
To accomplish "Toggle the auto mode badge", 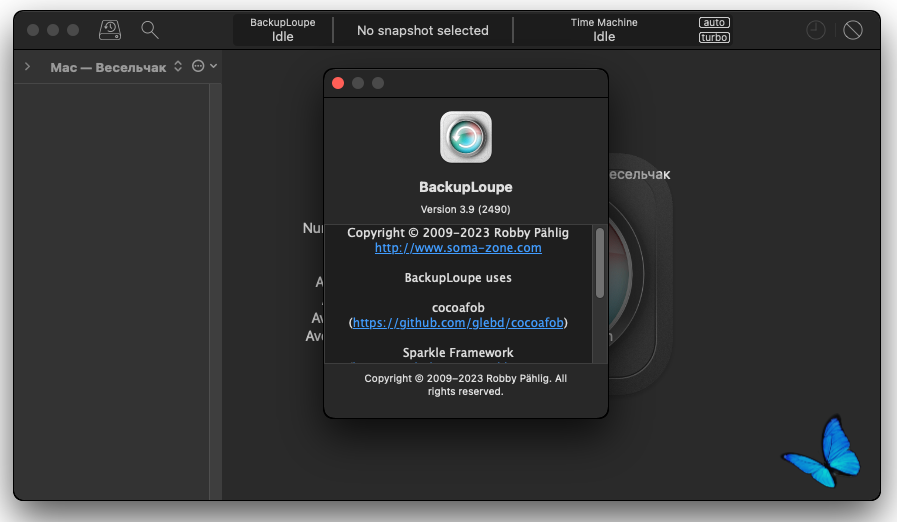I will pyautogui.click(x=714, y=22).
